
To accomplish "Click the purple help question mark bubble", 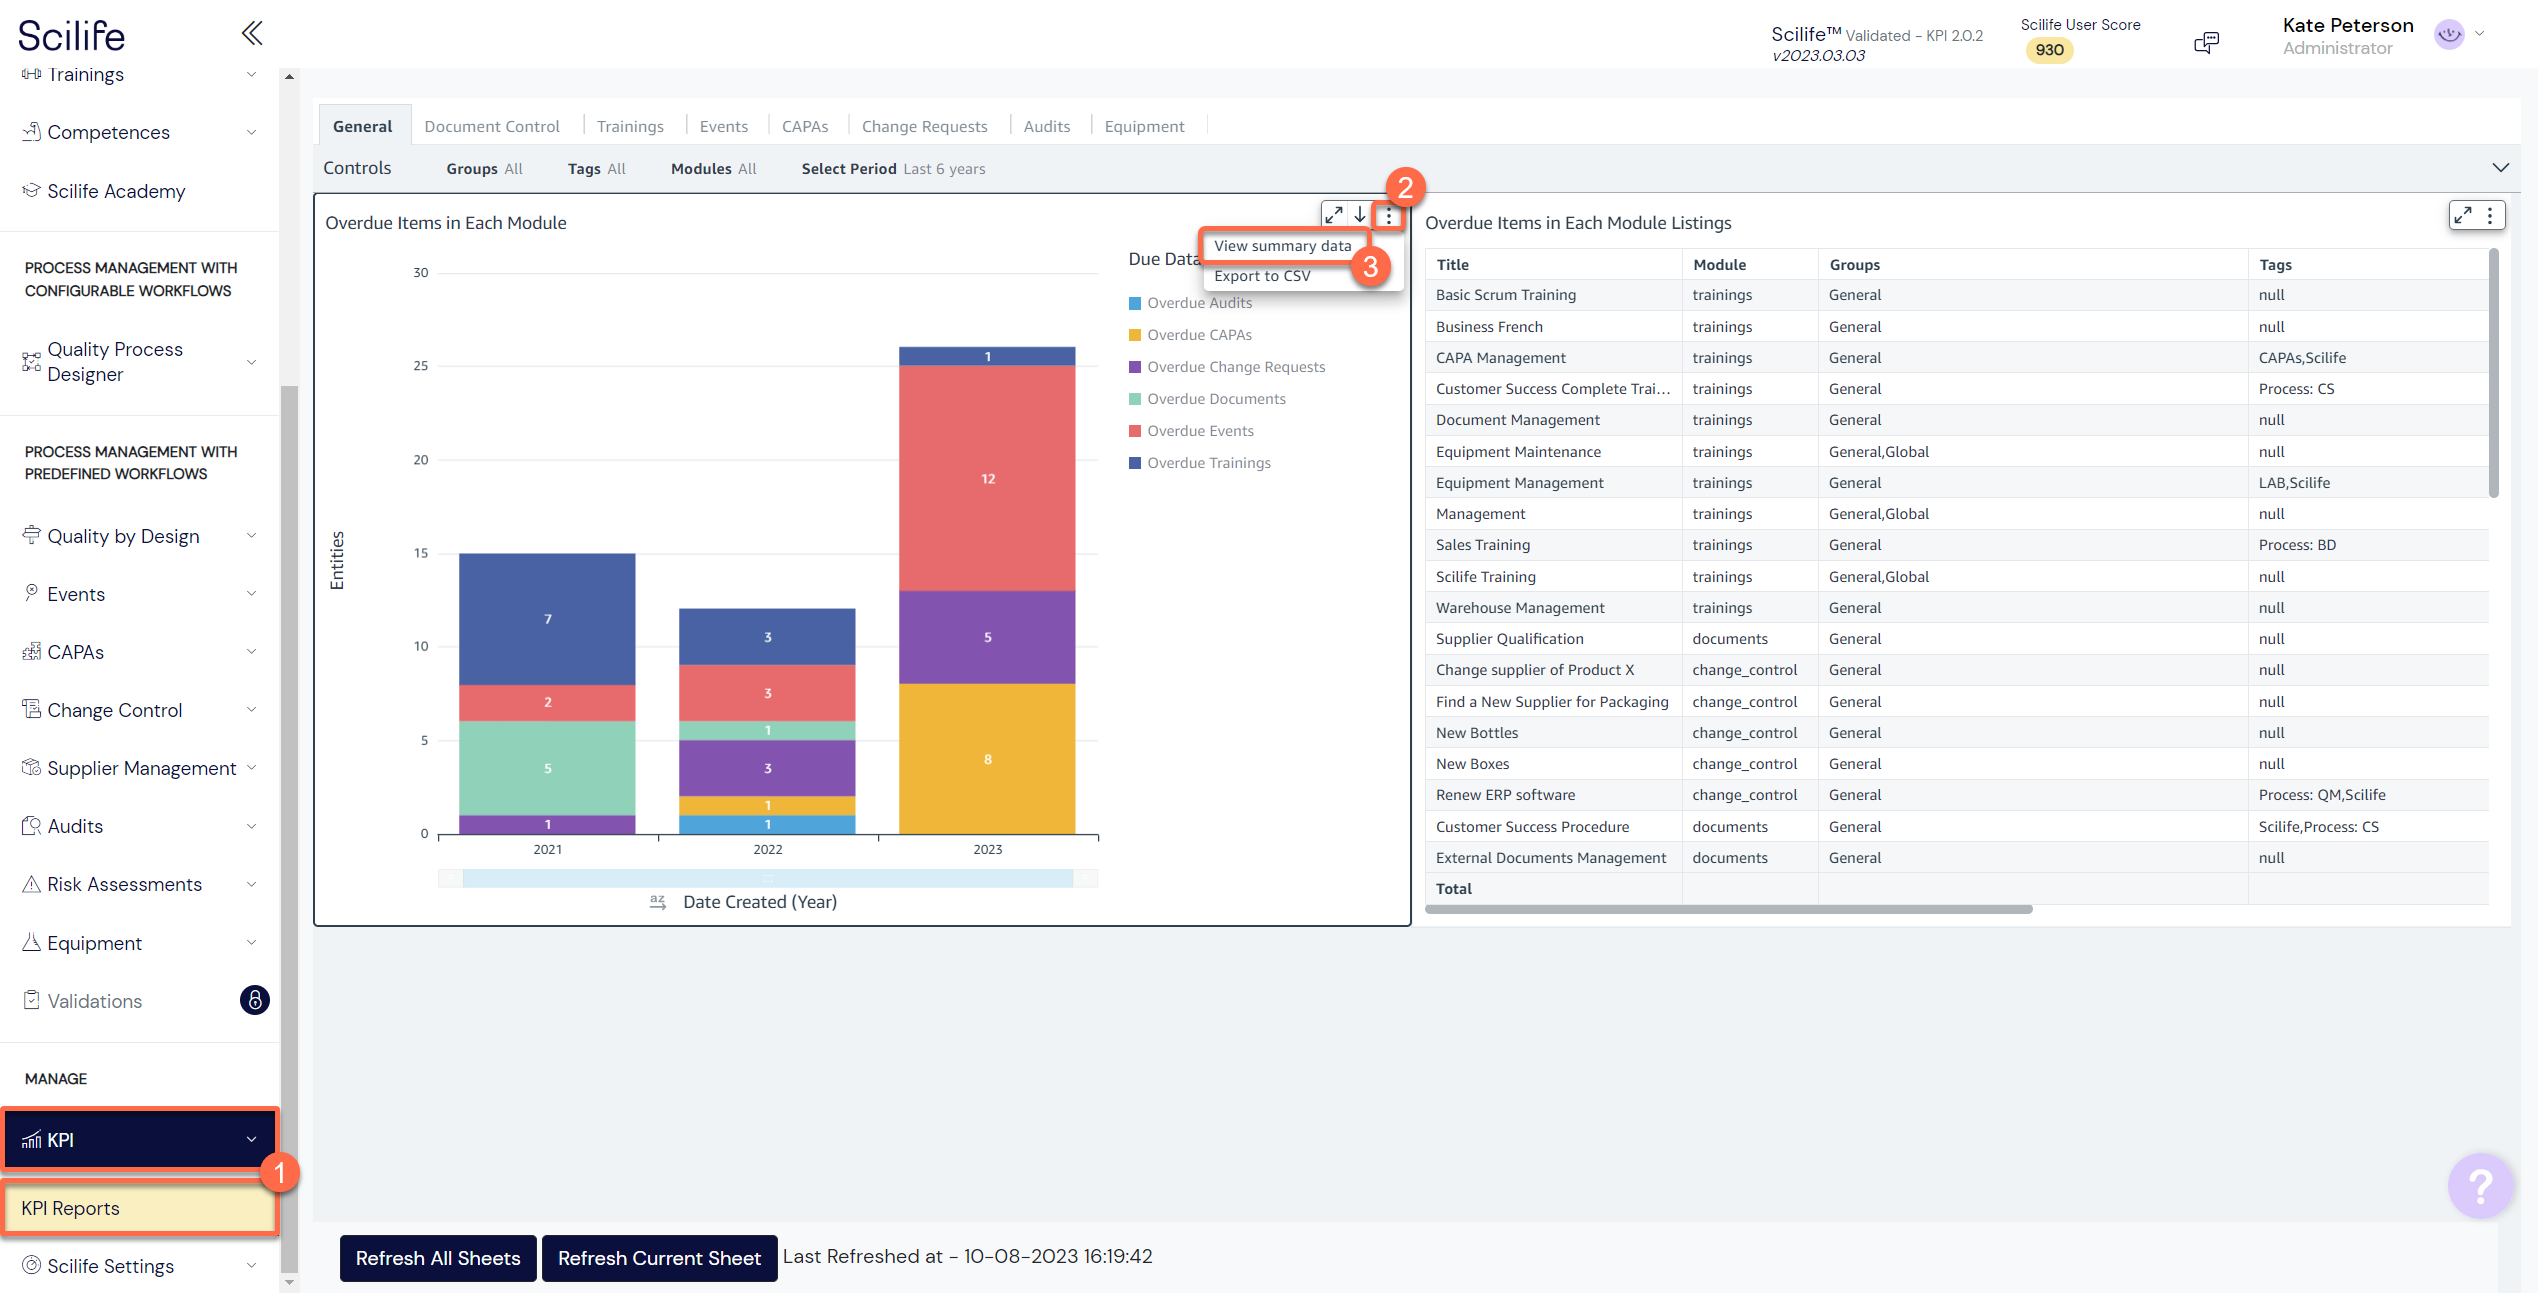I will [2480, 1186].
